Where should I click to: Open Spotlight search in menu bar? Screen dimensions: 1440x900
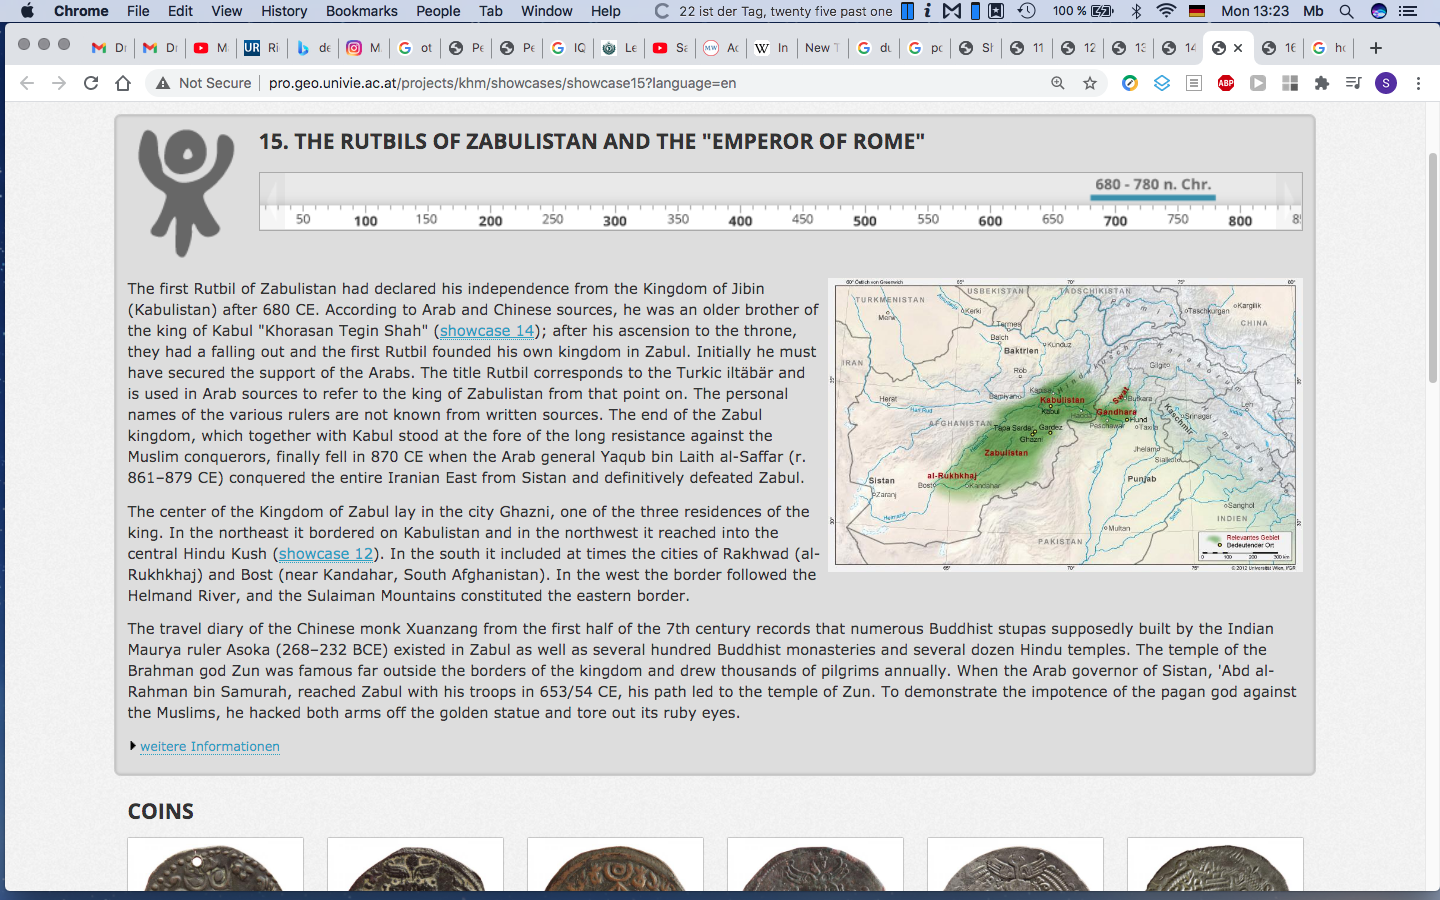pyautogui.click(x=1347, y=11)
